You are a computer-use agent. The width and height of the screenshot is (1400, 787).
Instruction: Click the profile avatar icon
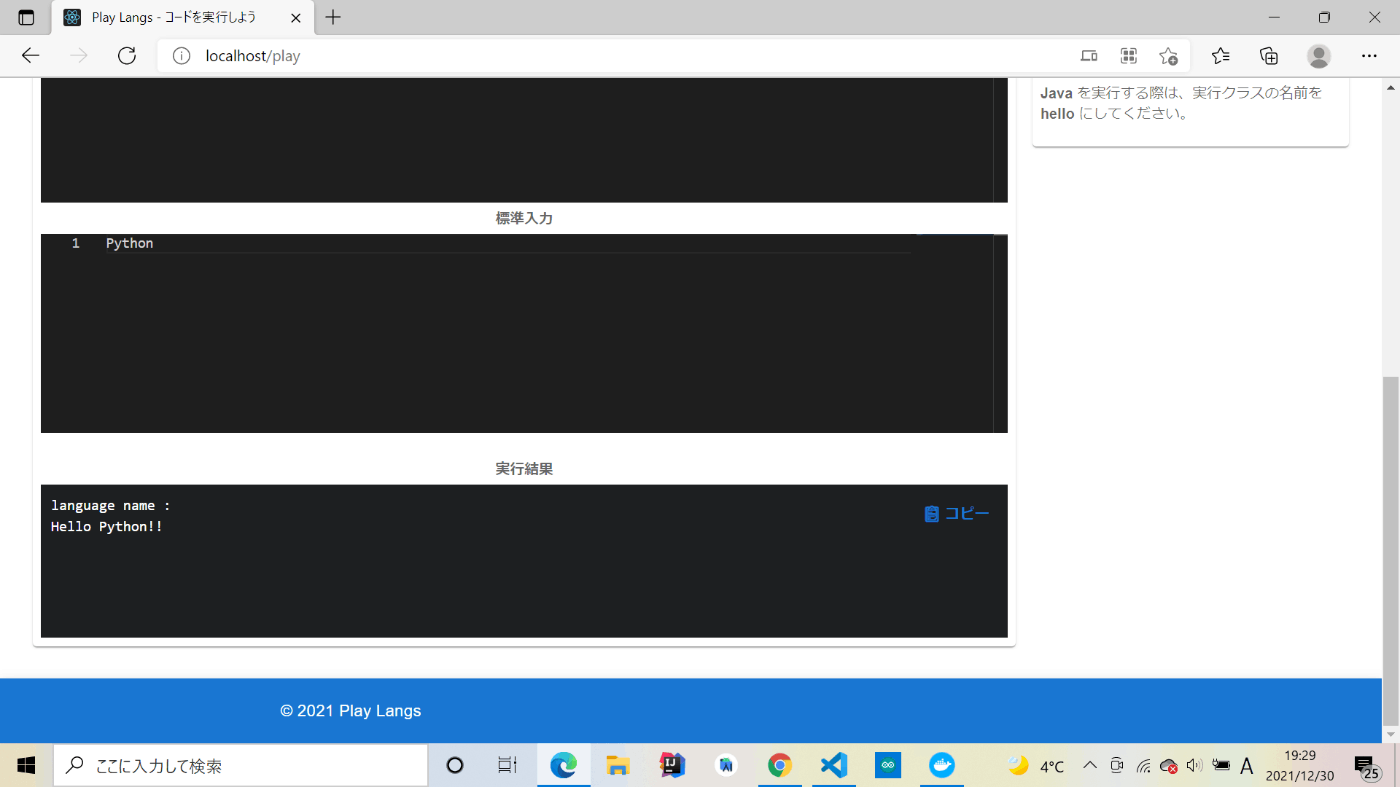click(1319, 56)
